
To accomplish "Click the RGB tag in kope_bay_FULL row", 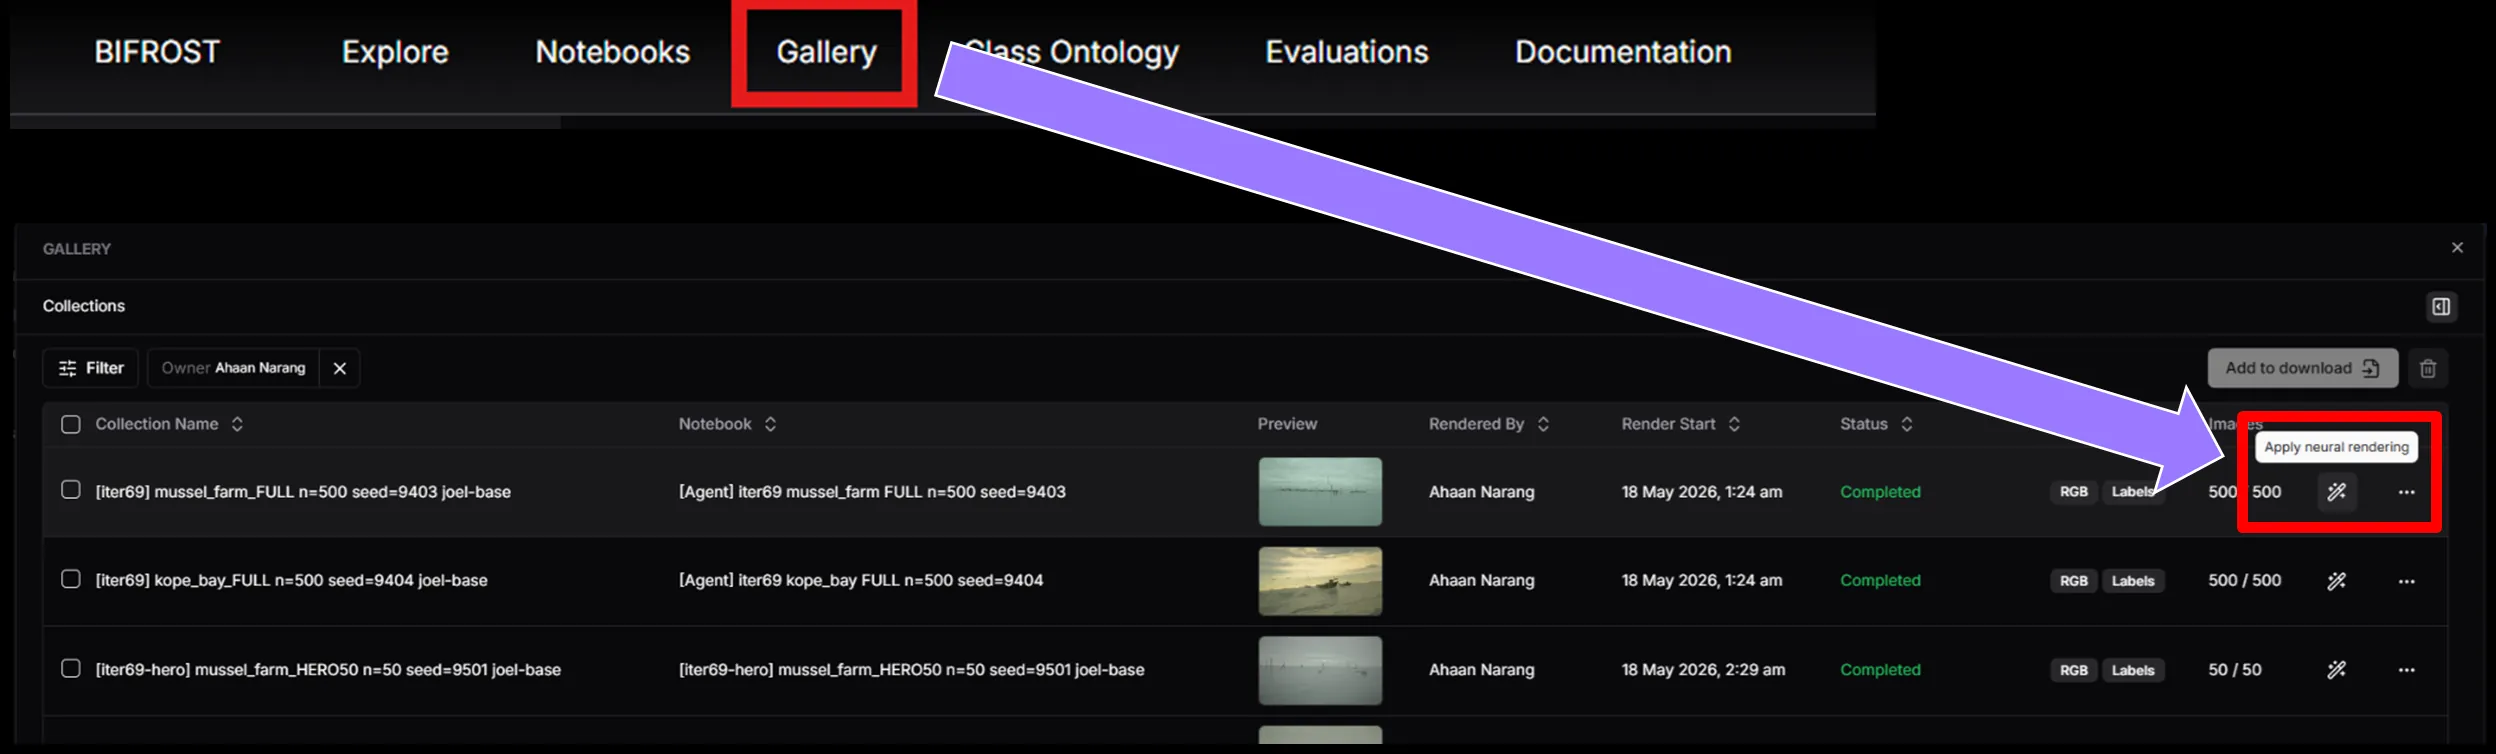I will [2073, 581].
